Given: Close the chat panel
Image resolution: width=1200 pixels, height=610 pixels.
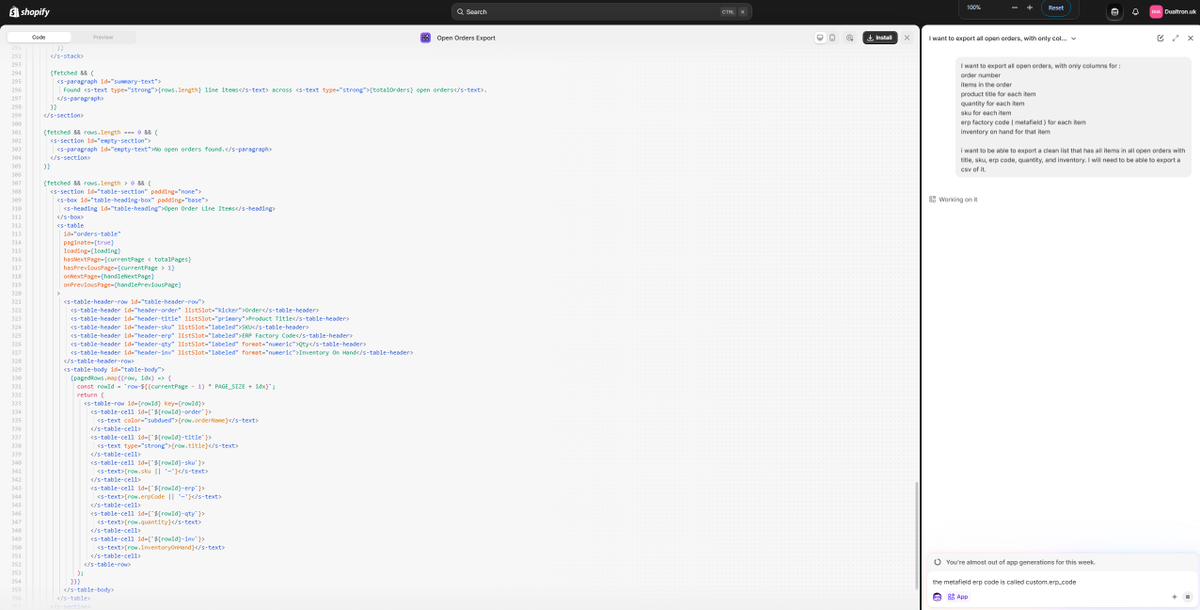Looking at the screenshot, I should coord(1189,38).
